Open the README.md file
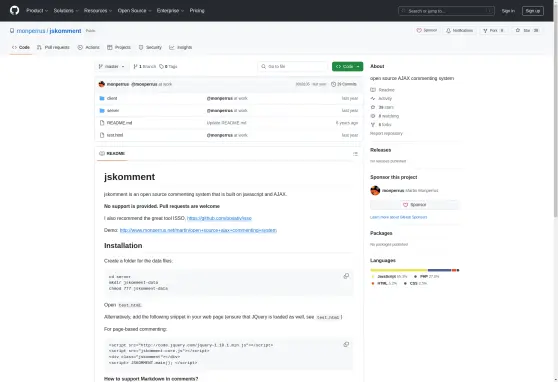Viewport: 558px width, 382px height. (120, 123)
